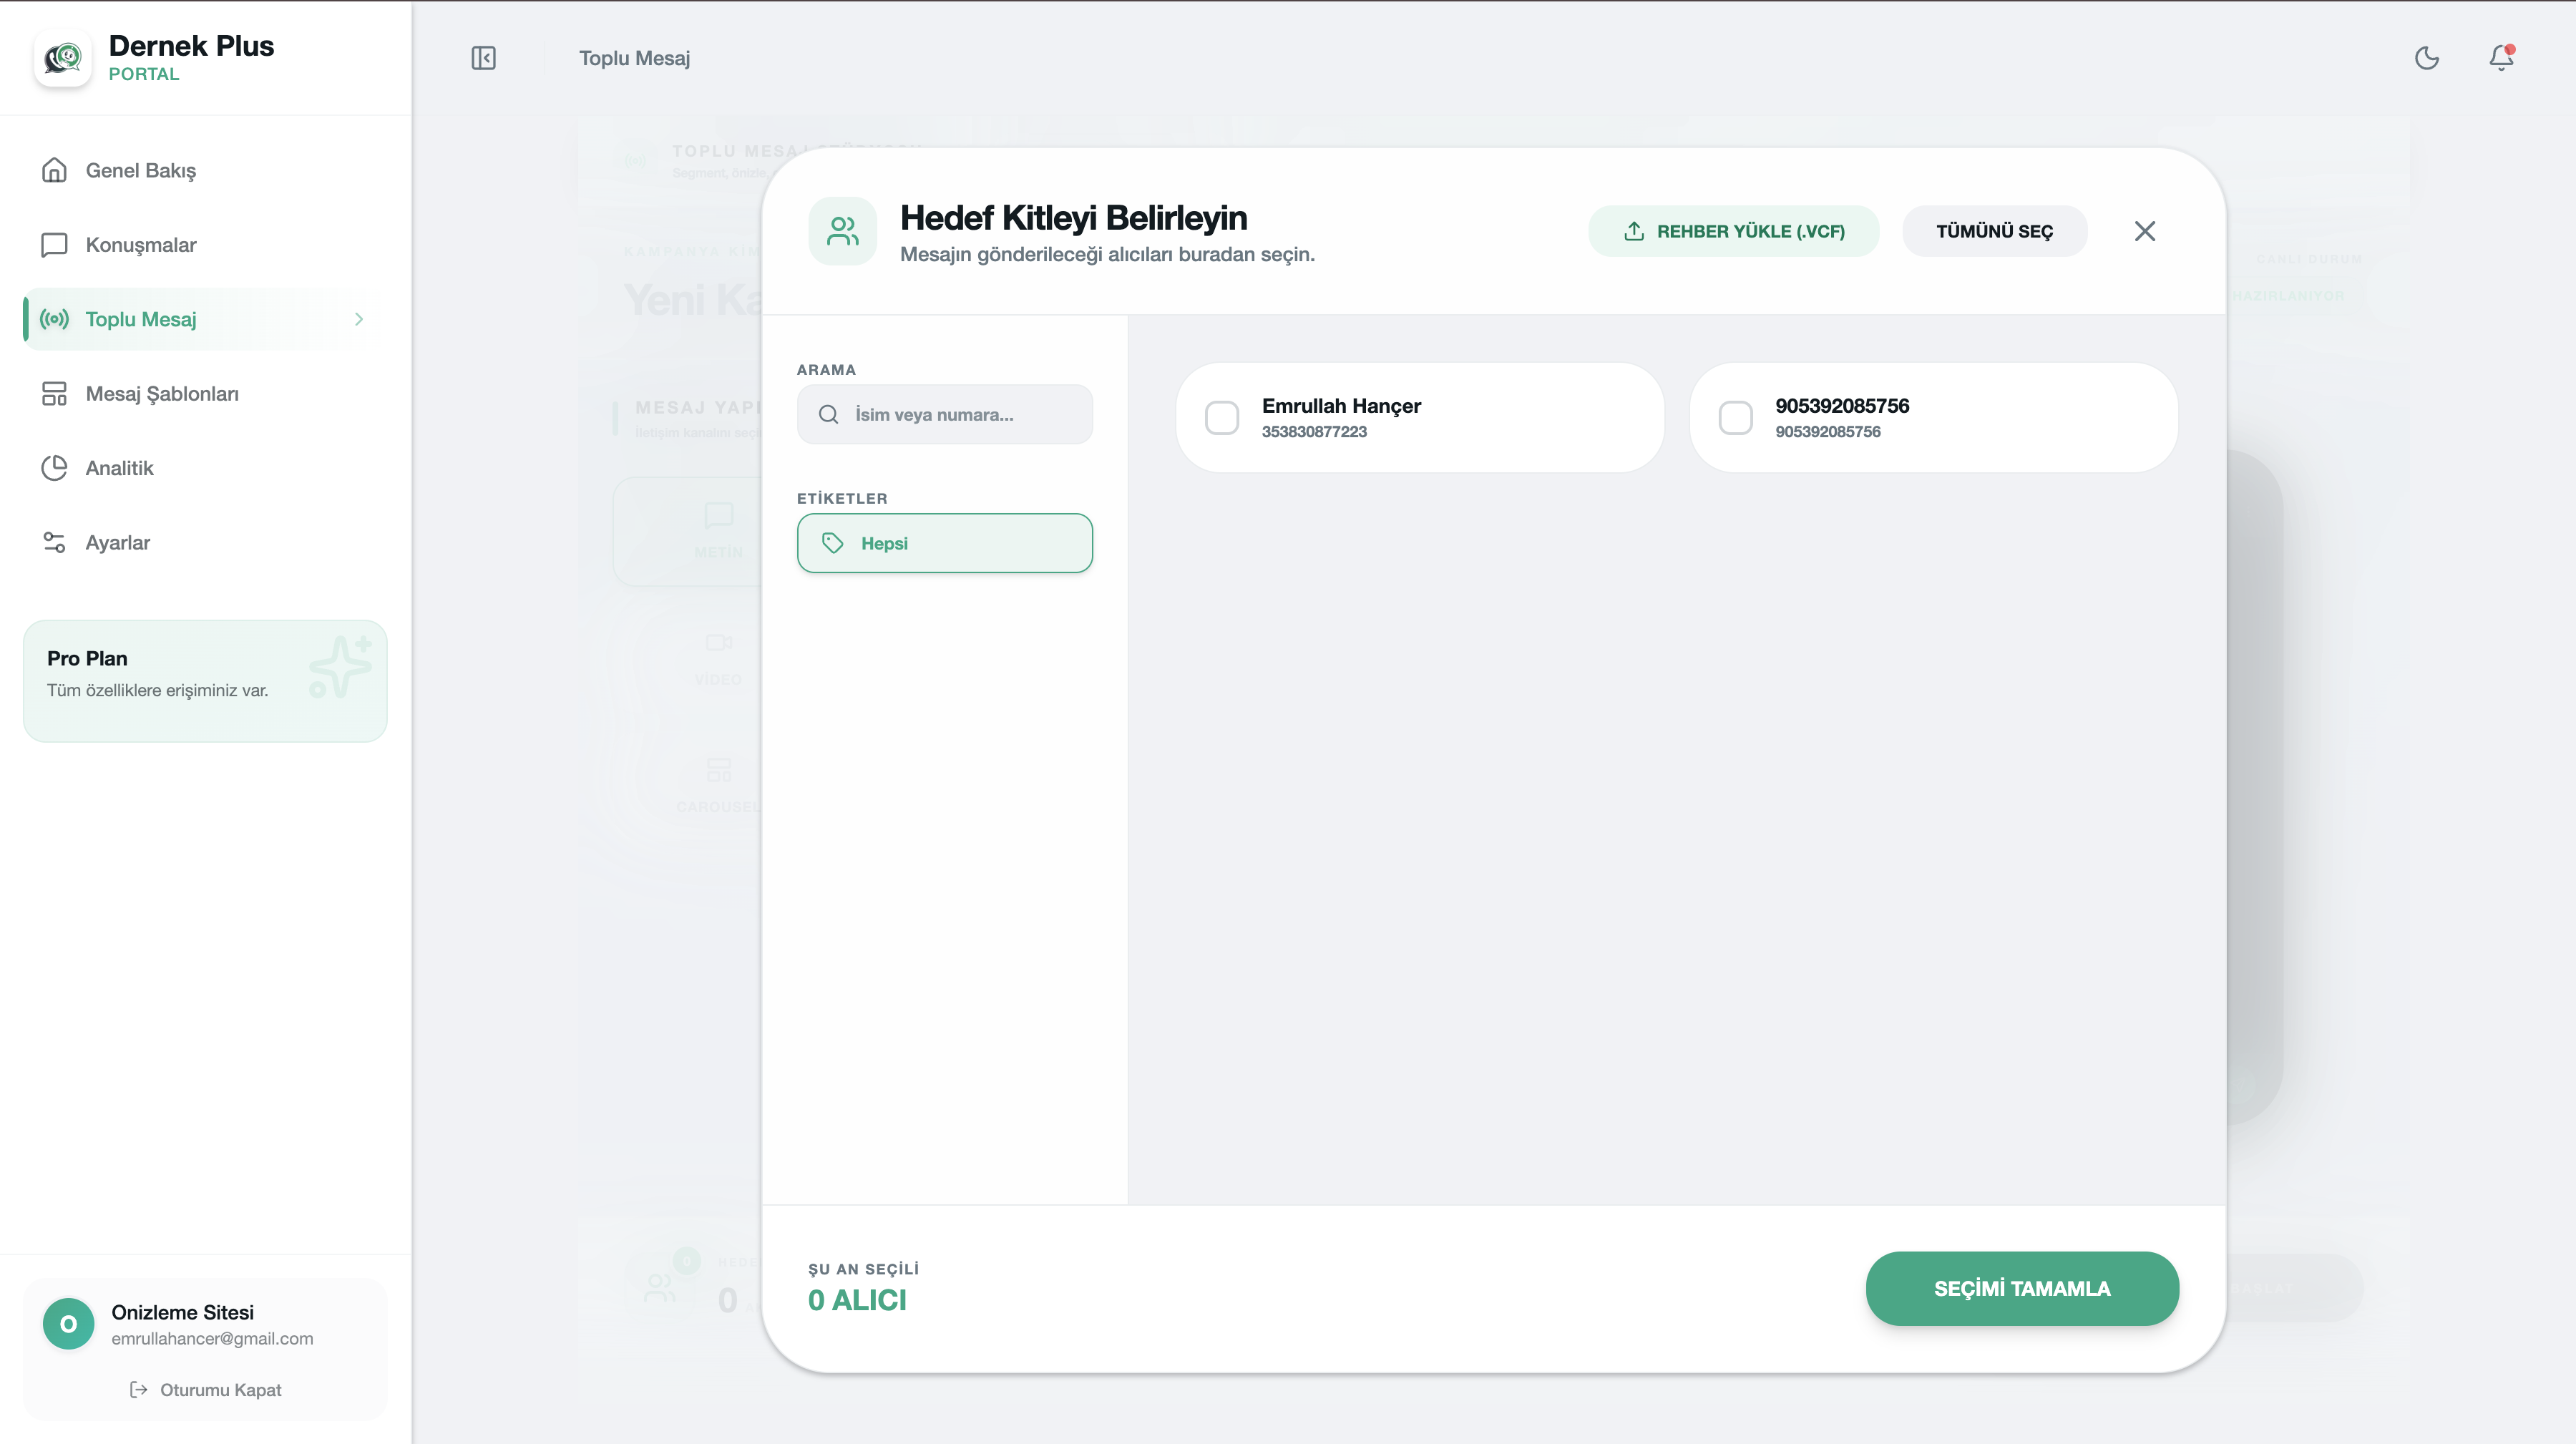This screenshot has width=2576, height=1444.
Task: Click the Genel Bakış home icon
Action: [54, 170]
